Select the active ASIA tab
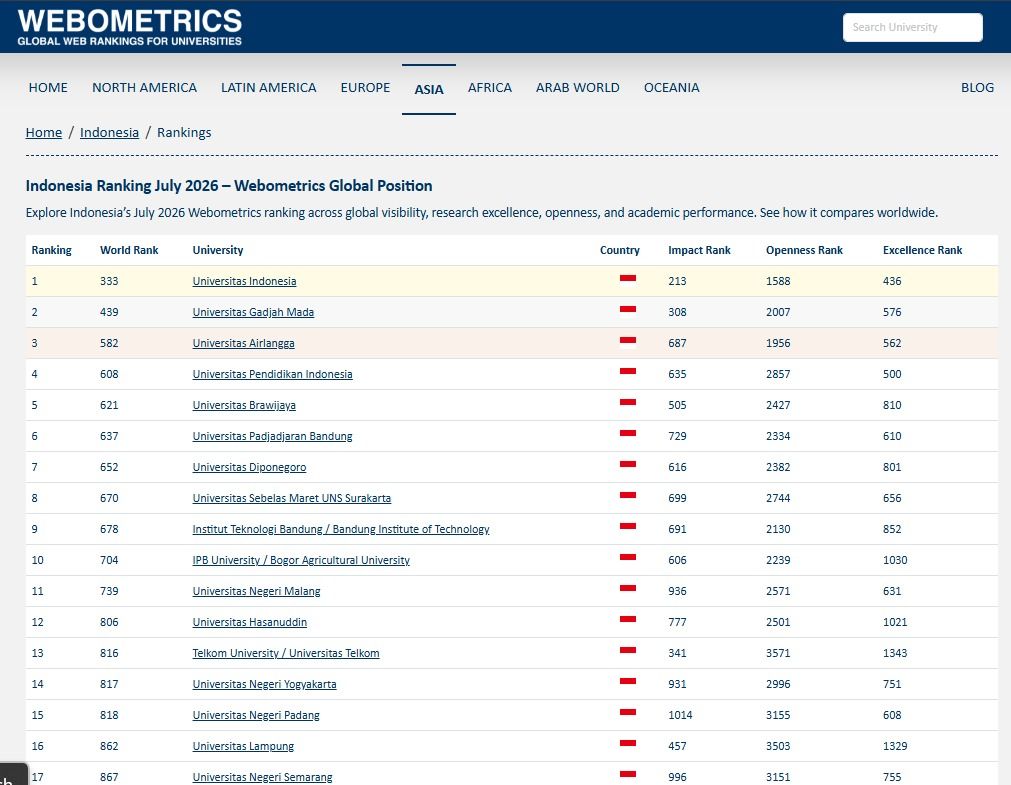1011x785 pixels. click(x=429, y=90)
